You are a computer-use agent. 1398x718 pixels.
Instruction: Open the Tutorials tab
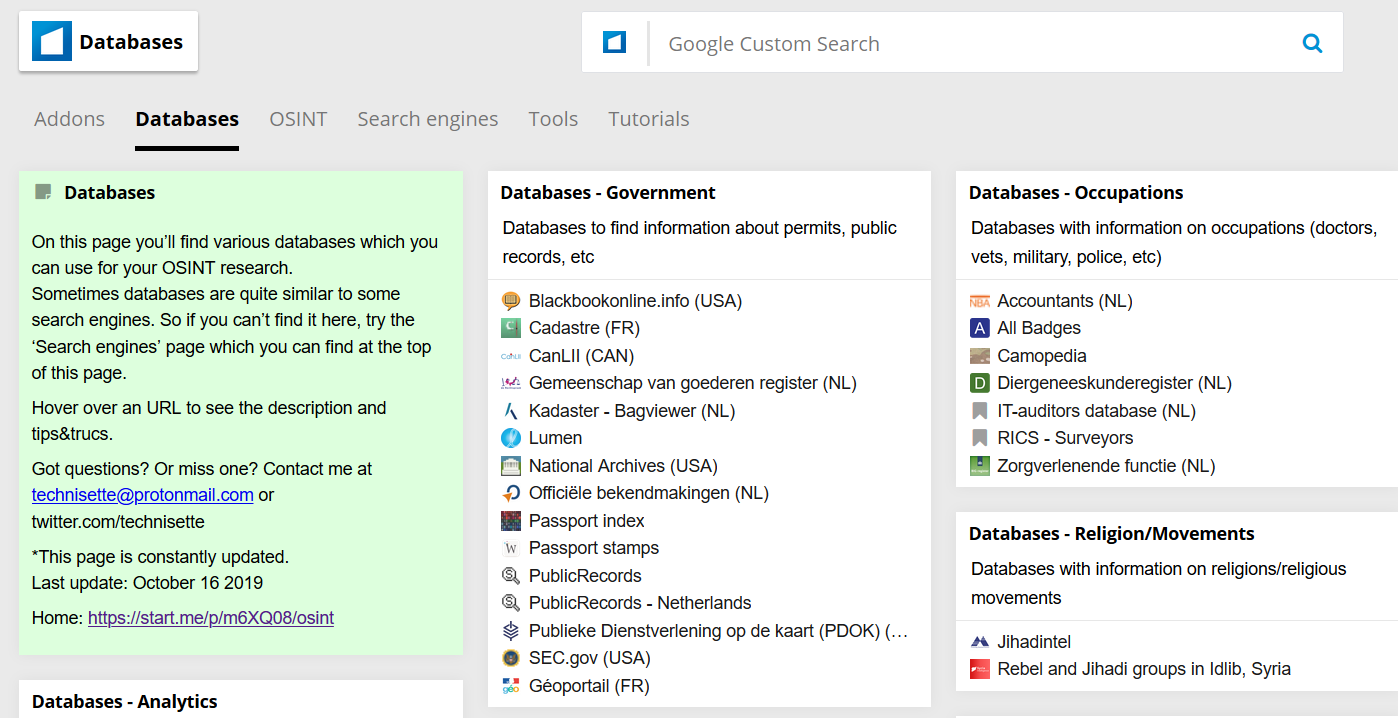point(649,119)
